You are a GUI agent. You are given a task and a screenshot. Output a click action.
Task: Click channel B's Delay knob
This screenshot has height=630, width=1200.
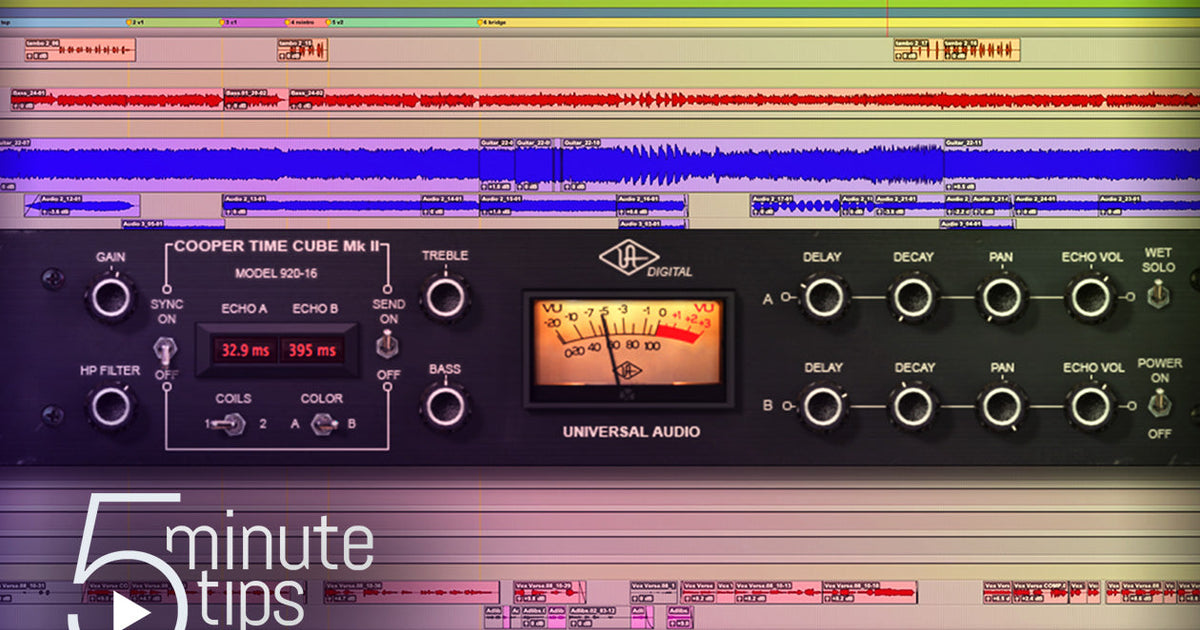[822, 408]
